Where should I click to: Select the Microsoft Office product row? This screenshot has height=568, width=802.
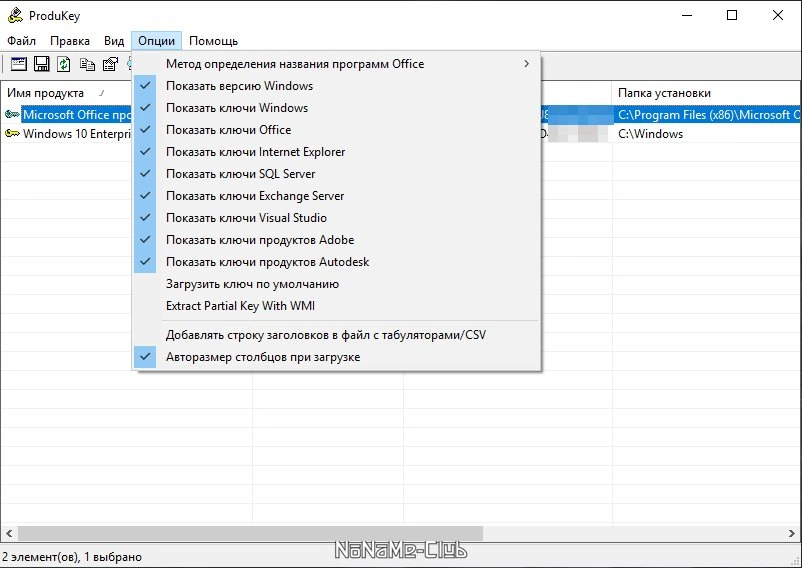coord(77,115)
